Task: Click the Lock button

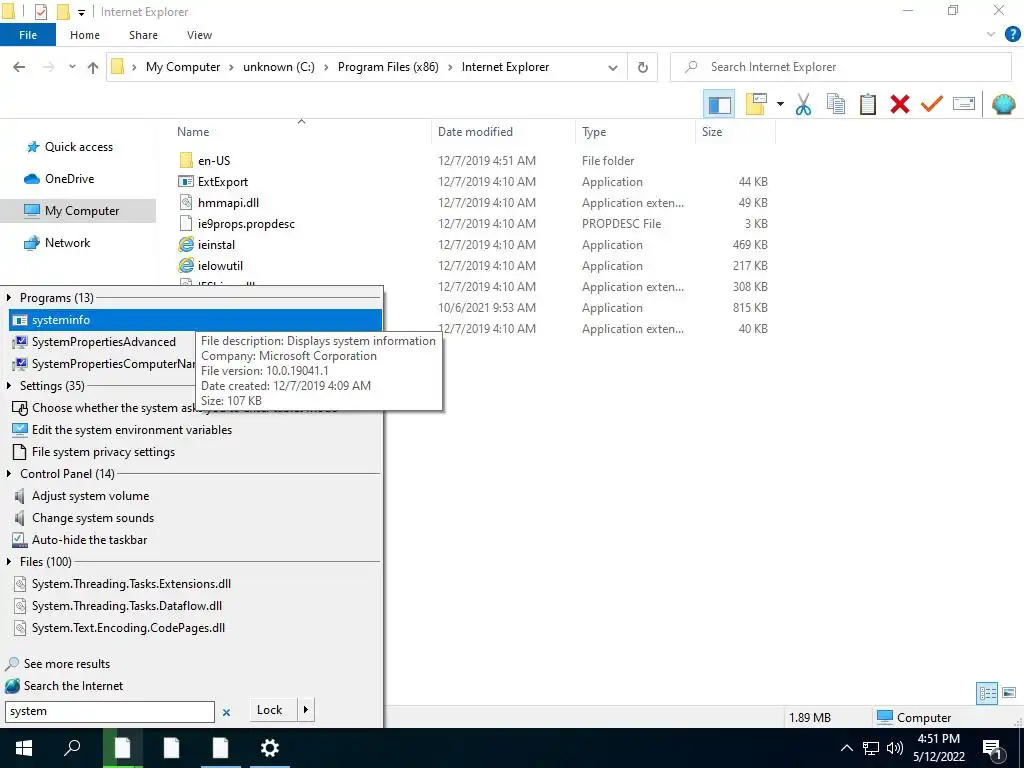Action: pos(269,710)
